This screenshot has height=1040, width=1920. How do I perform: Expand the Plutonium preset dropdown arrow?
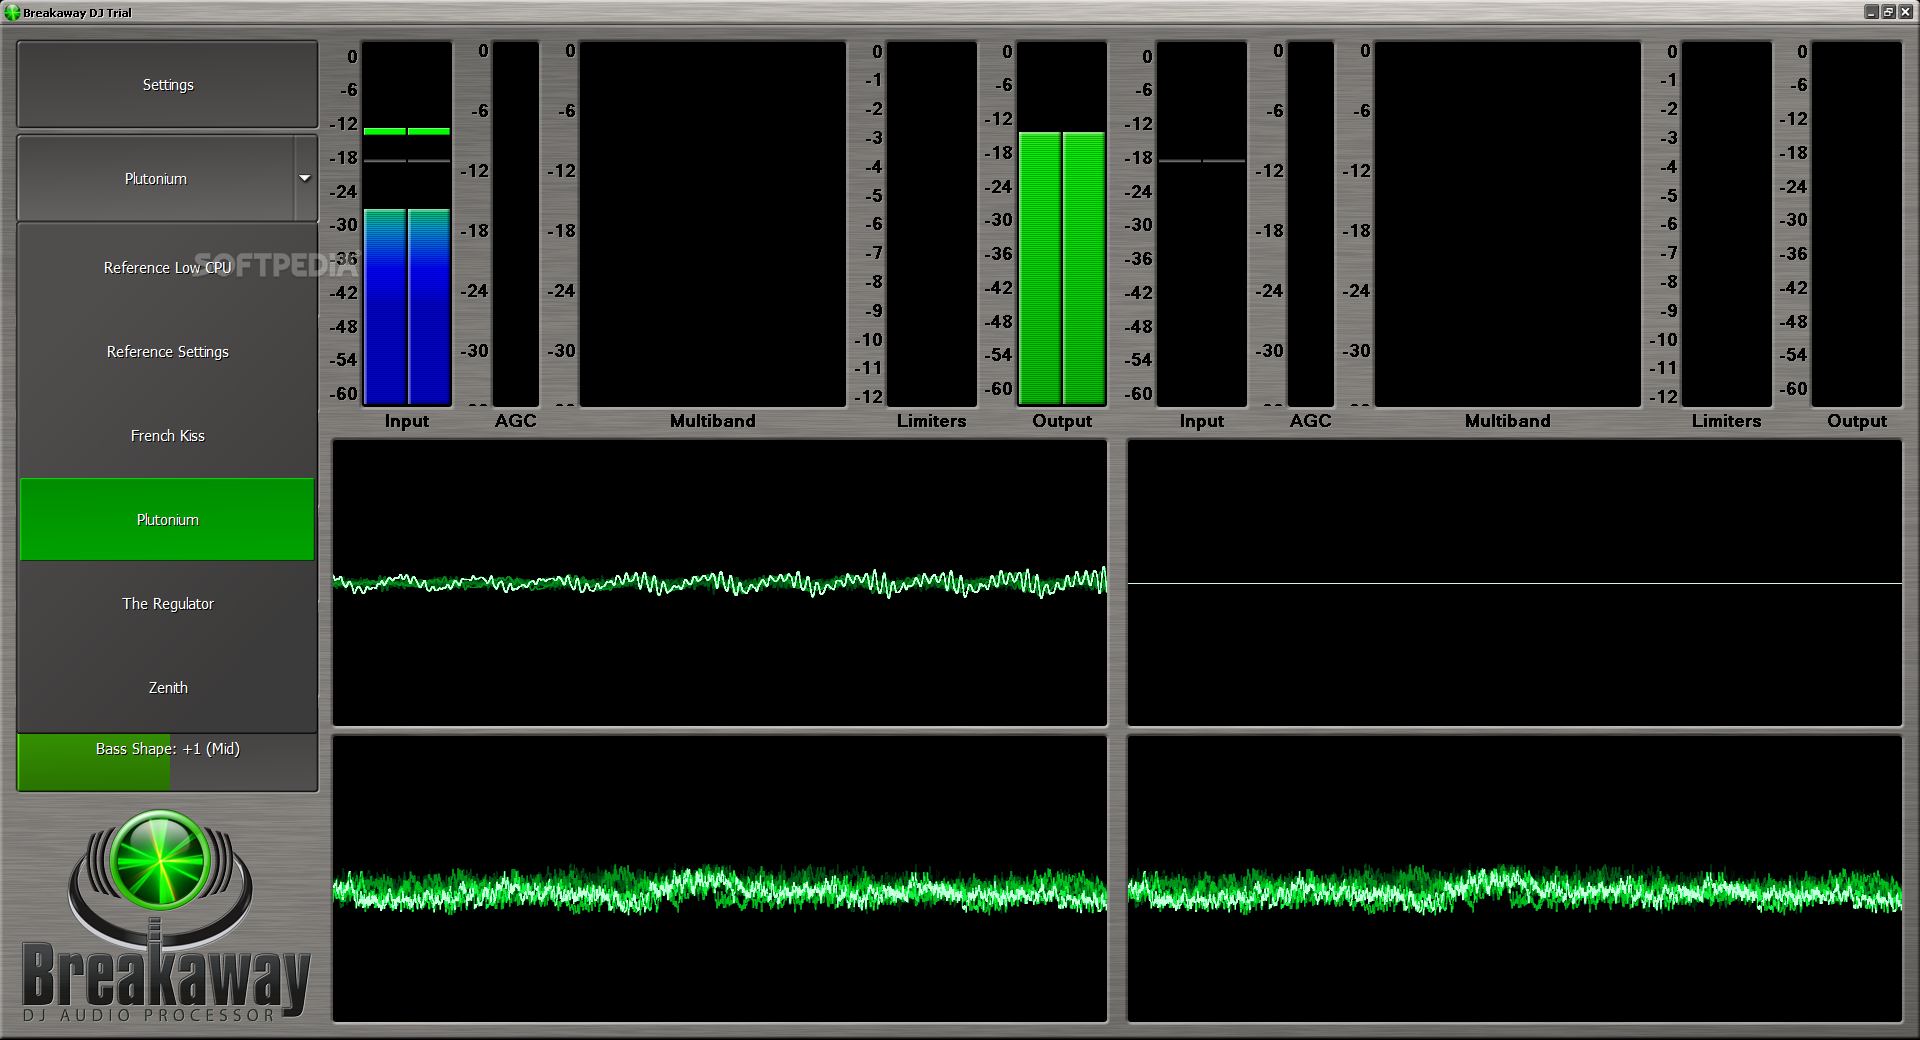click(x=305, y=179)
